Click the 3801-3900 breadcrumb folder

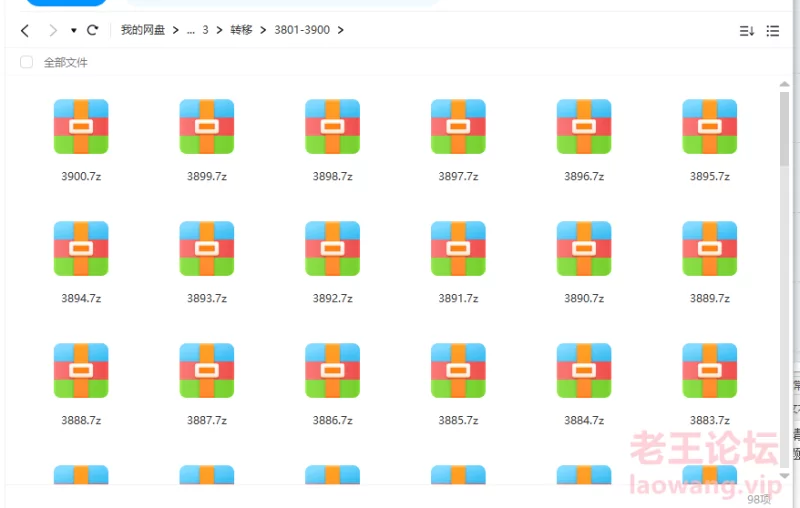pos(302,30)
